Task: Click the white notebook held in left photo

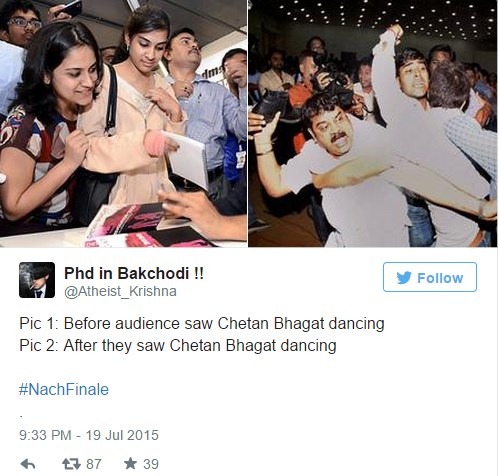Action: tap(187, 160)
